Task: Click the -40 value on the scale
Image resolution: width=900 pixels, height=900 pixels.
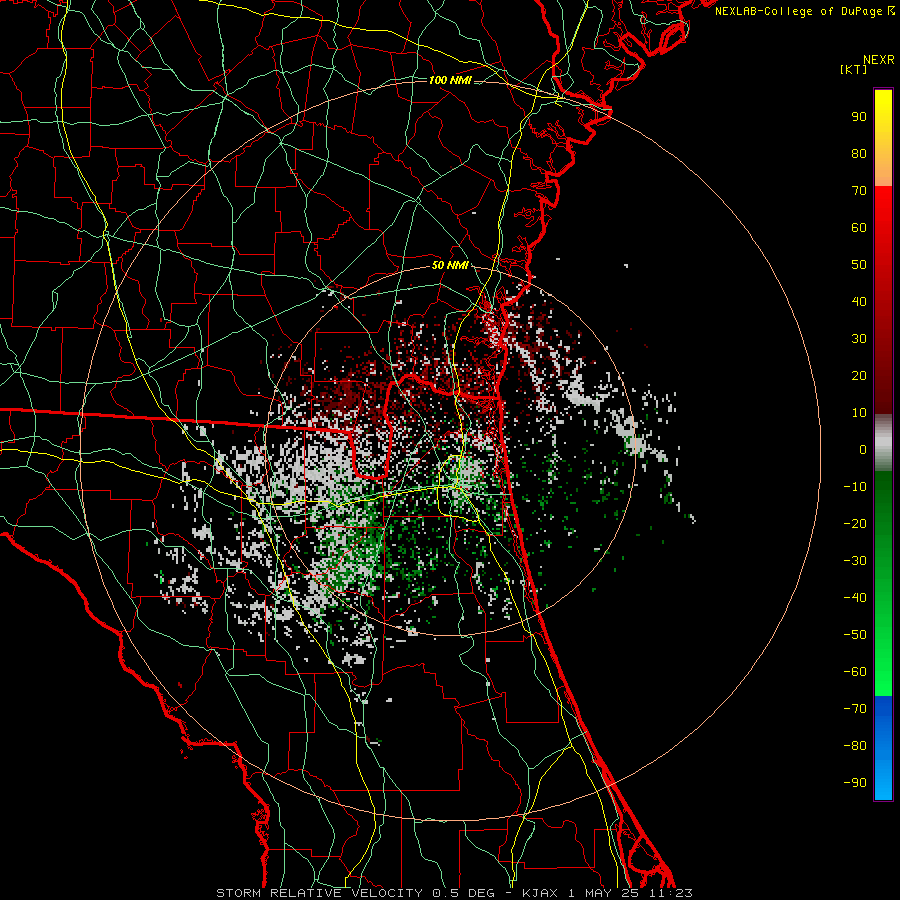Action: coord(855,598)
